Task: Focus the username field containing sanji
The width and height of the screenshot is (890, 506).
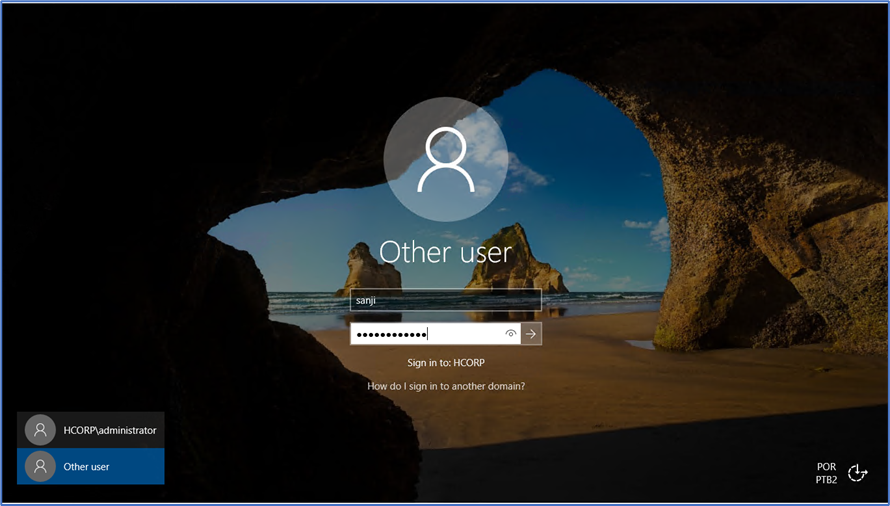Action: click(446, 300)
